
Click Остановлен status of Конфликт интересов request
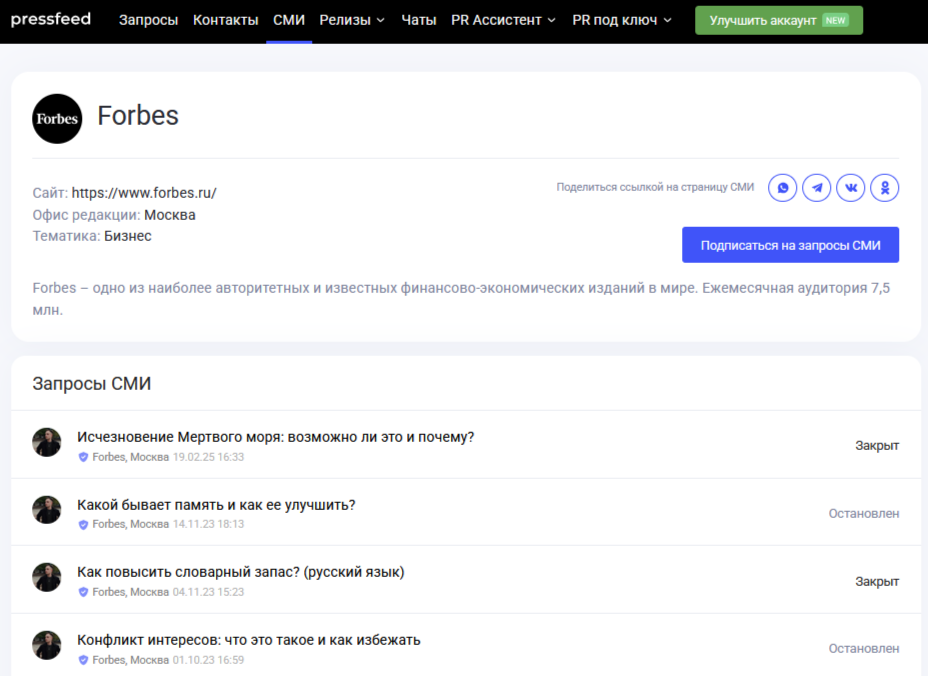click(864, 649)
